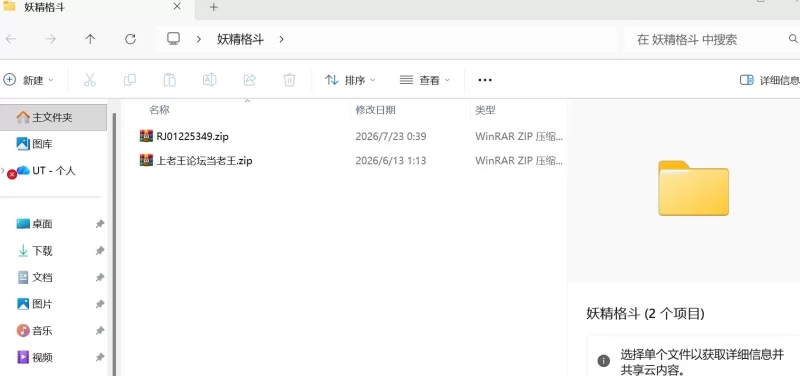
Task: Click the pin icon beside 音乐
Action: pyautogui.click(x=100, y=331)
